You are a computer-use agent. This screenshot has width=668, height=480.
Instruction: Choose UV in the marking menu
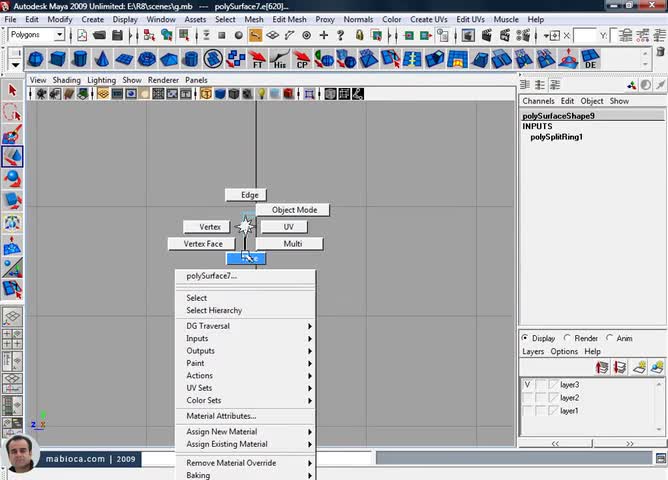pos(284,227)
